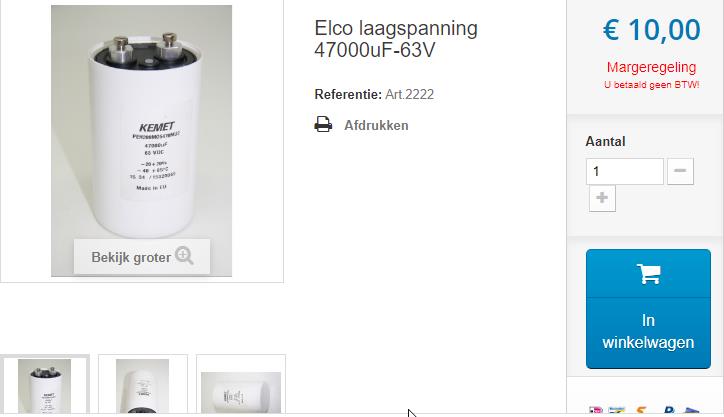Screen dimensions: 724x417
Task: Click the Aantal quantity input field
Action: (x=625, y=171)
